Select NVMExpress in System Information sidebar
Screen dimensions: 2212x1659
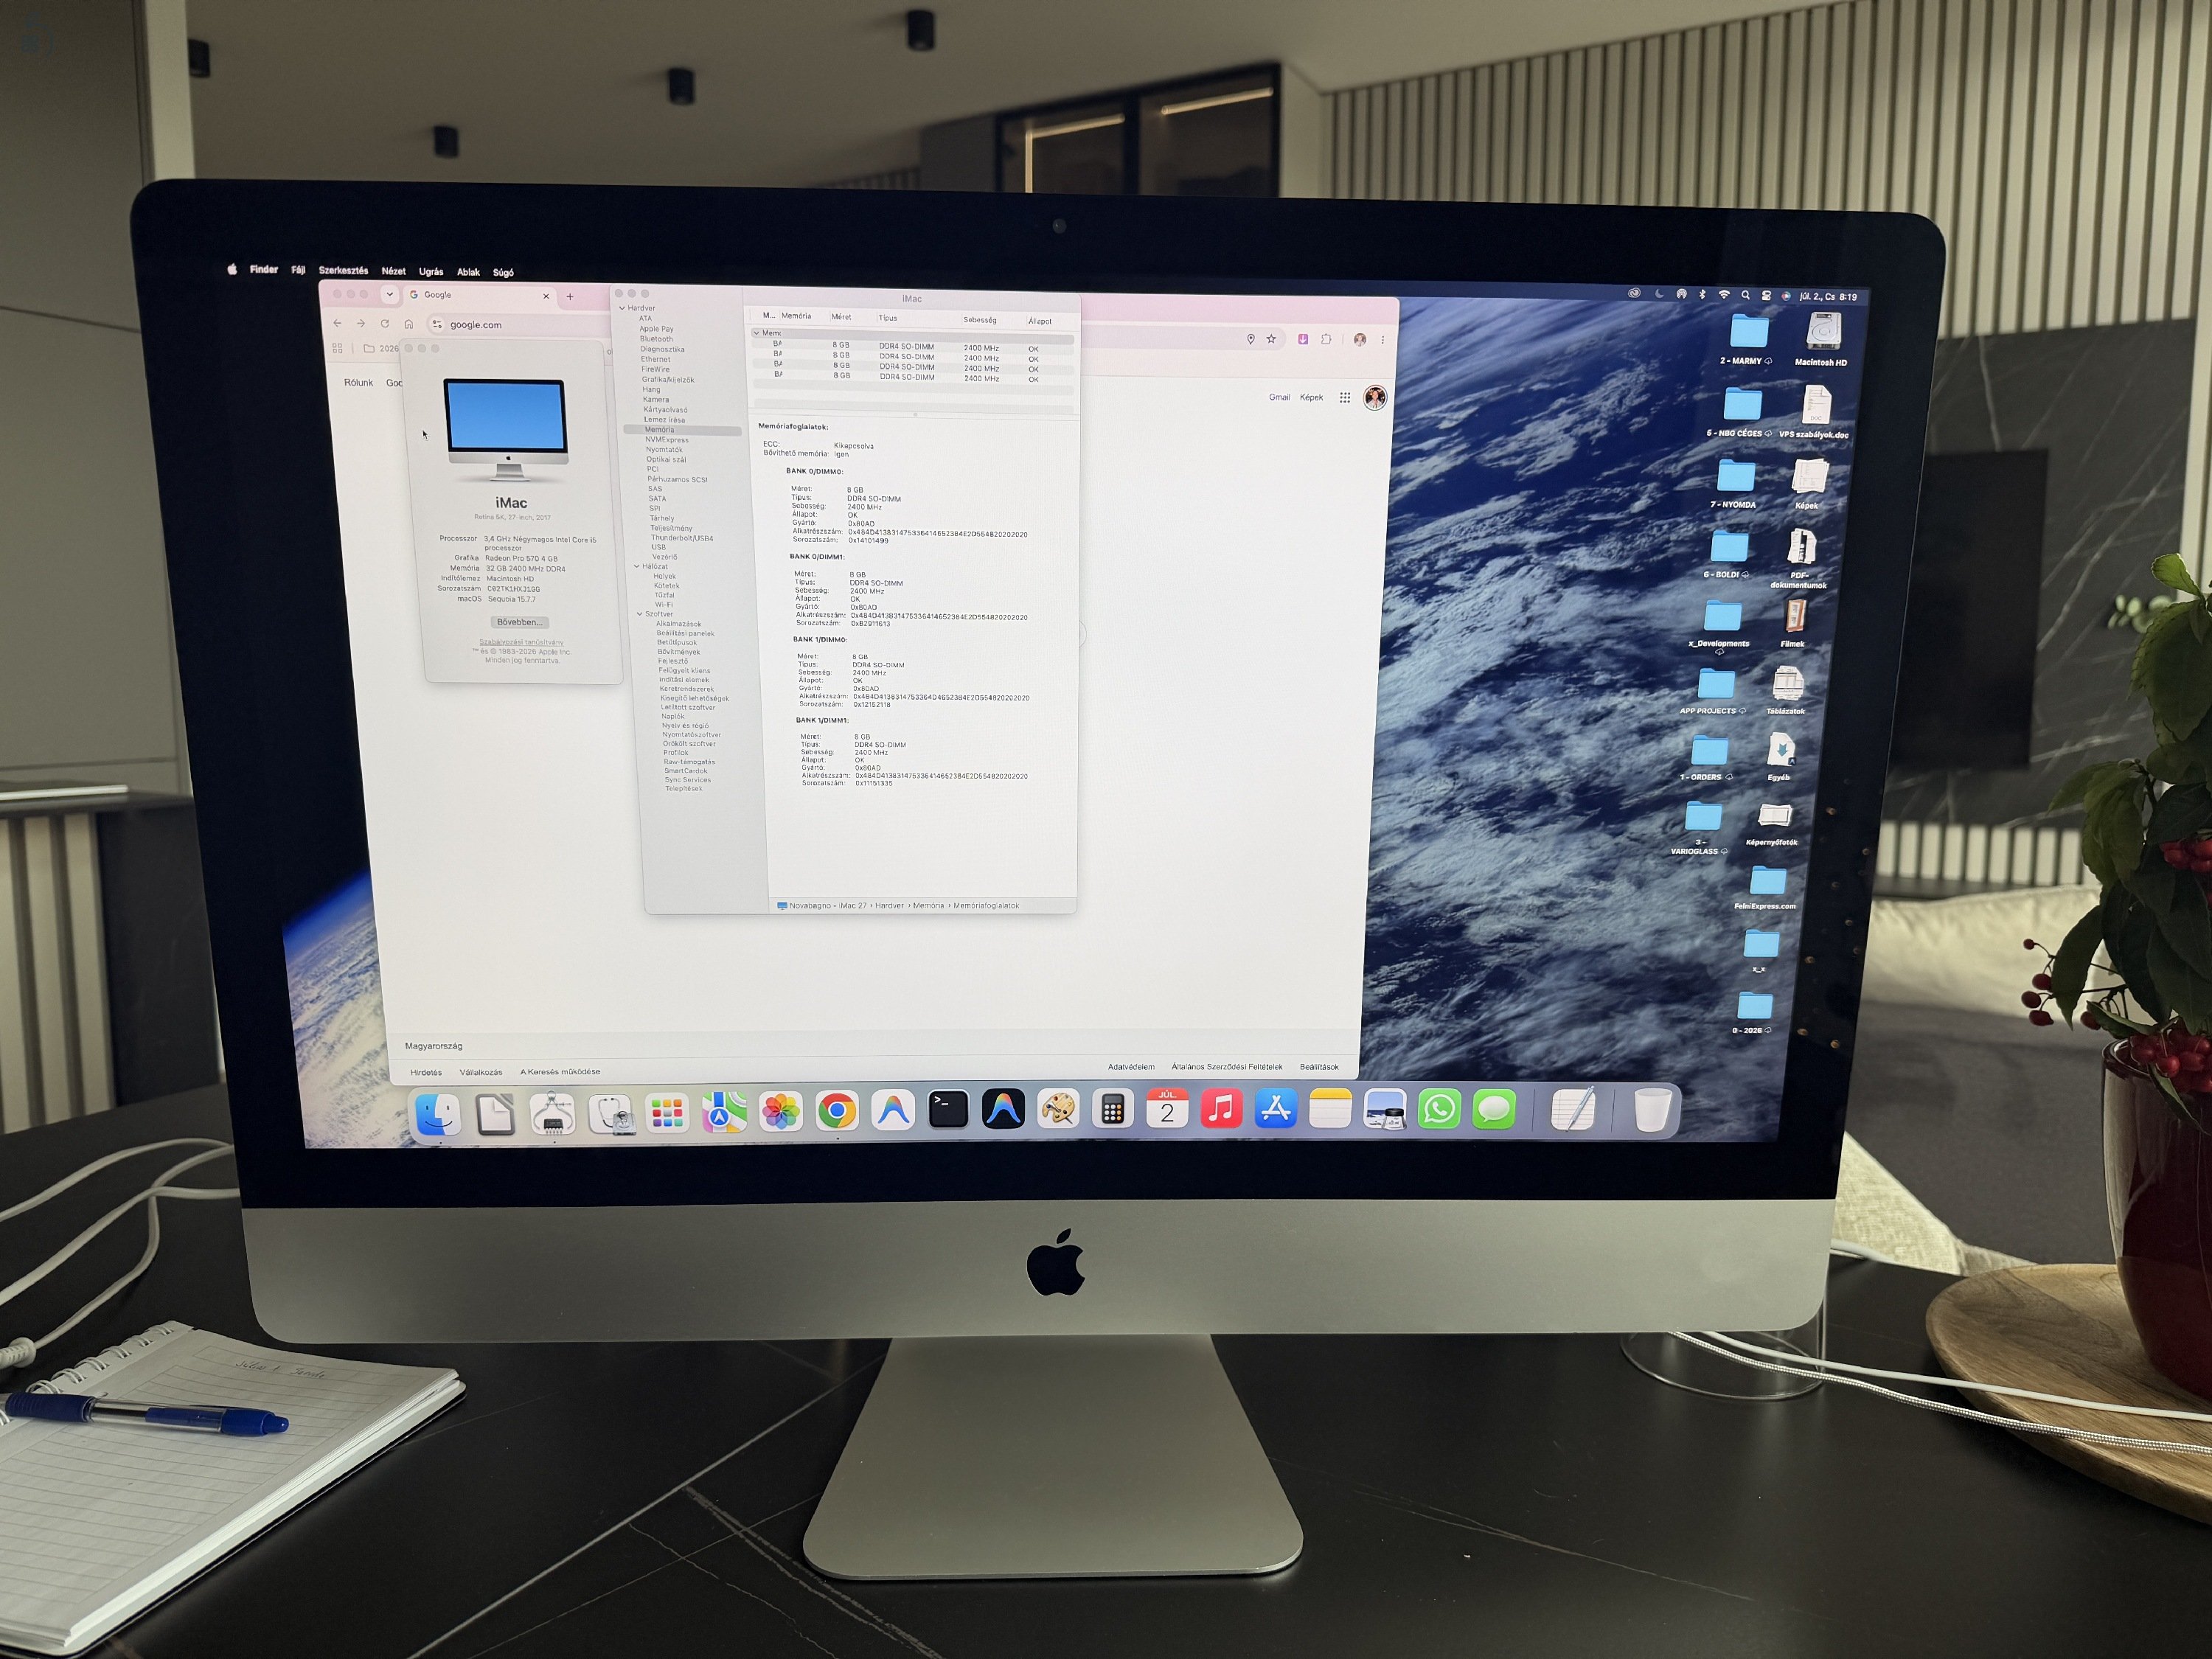pos(667,440)
